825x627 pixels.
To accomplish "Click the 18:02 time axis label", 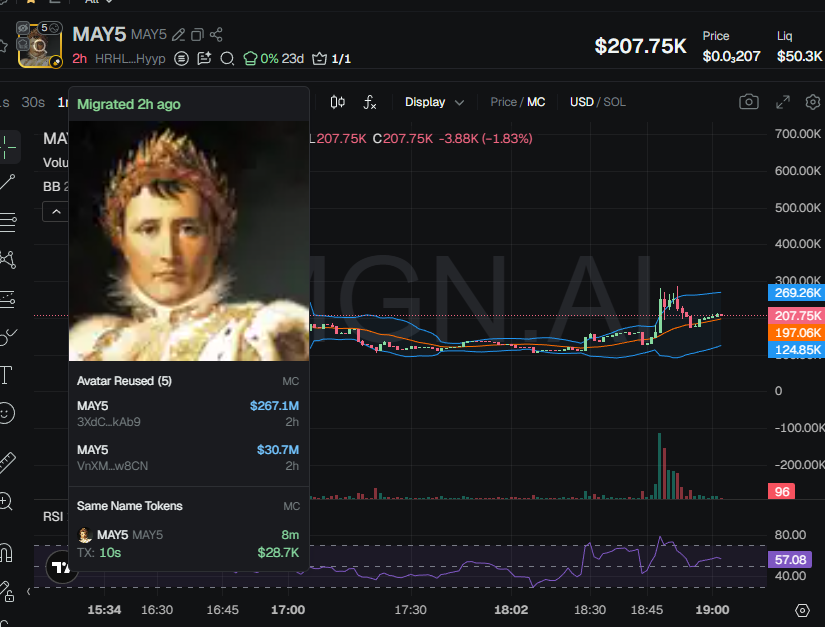I will (x=511, y=610).
